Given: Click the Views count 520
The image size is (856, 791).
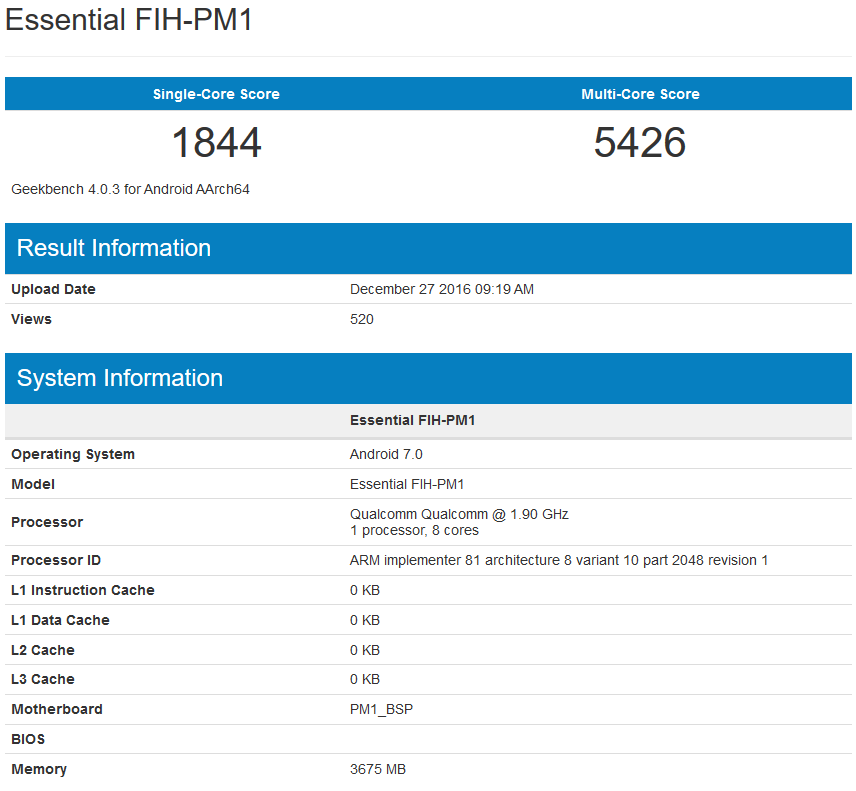Looking at the screenshot, I should [361, 319].
